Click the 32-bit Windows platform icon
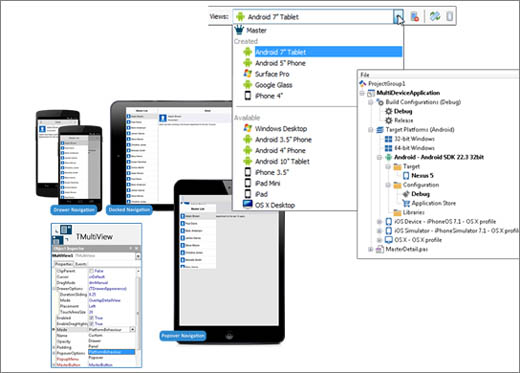This screenshot has width=520, height=373. coord(389,139)
